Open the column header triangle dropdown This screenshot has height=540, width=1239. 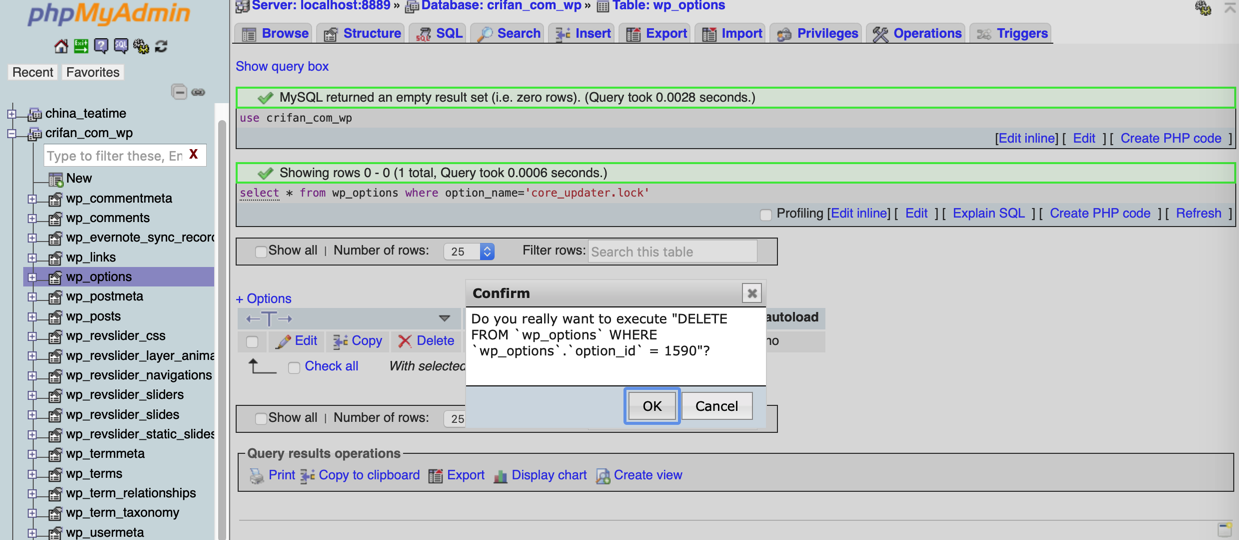click(444, 318)
